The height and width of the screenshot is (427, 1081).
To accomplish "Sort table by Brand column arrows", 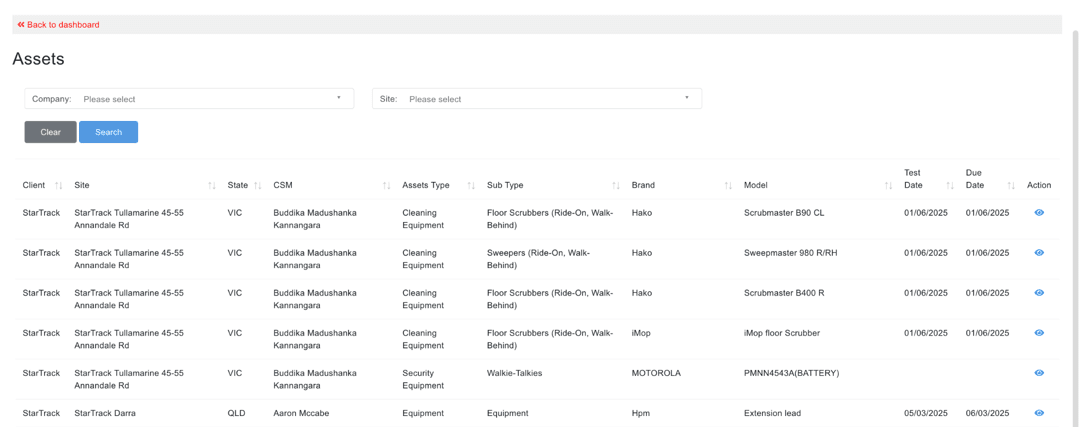I will click(728, 185).
